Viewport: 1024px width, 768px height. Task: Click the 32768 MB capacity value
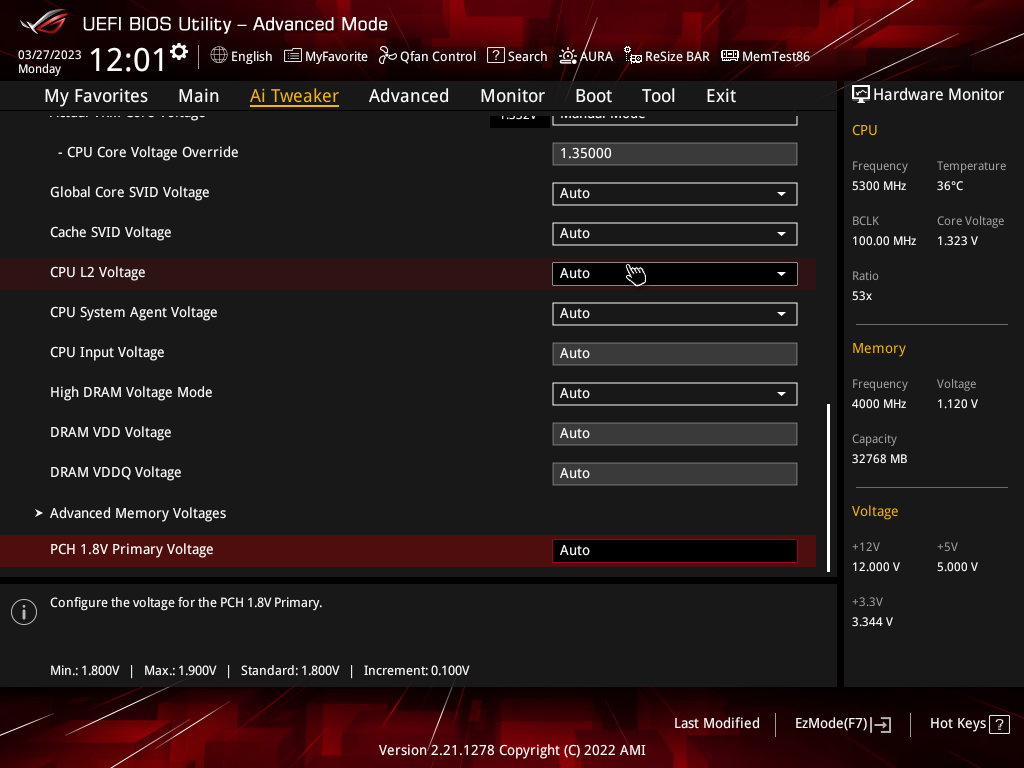point(879,459)
